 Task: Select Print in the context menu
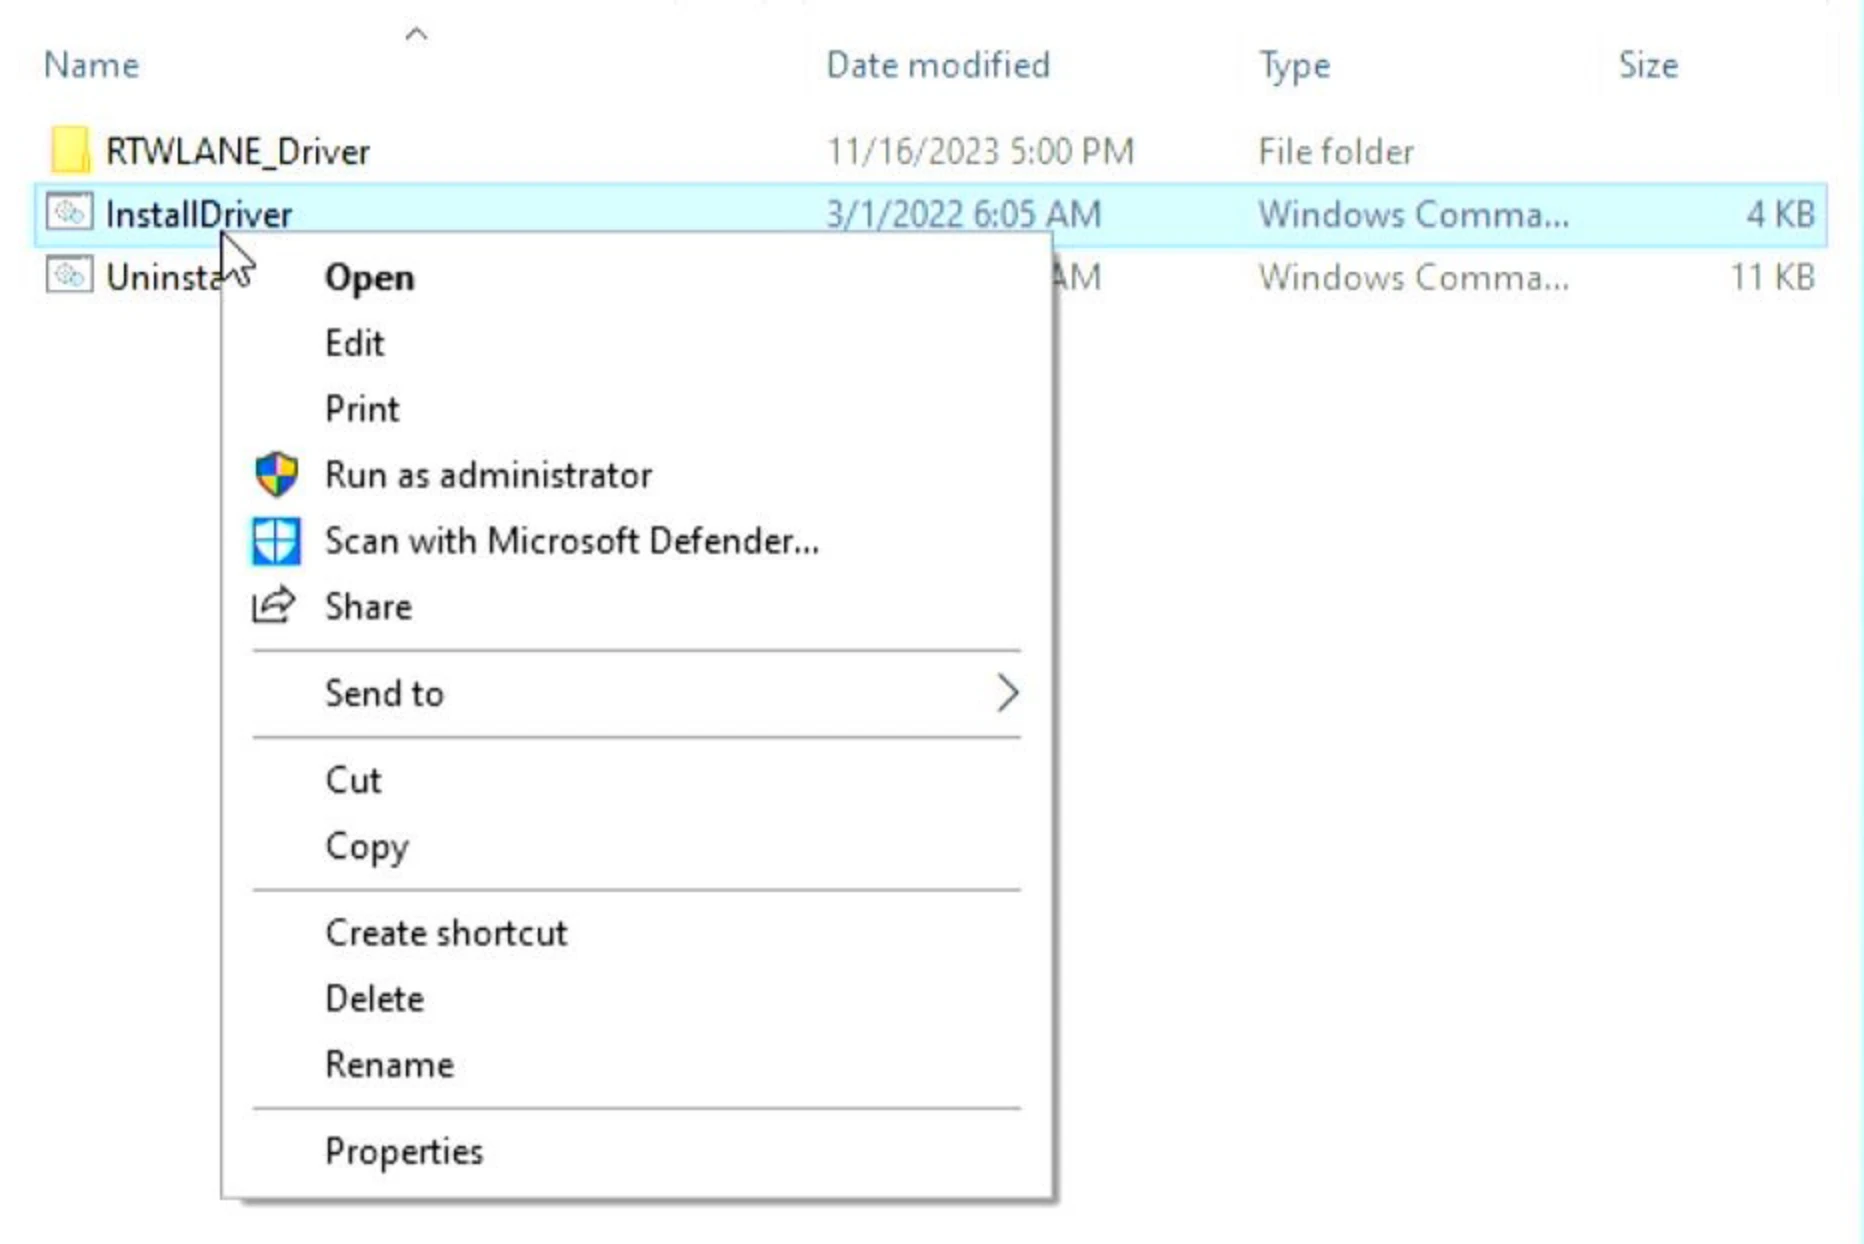362,409
